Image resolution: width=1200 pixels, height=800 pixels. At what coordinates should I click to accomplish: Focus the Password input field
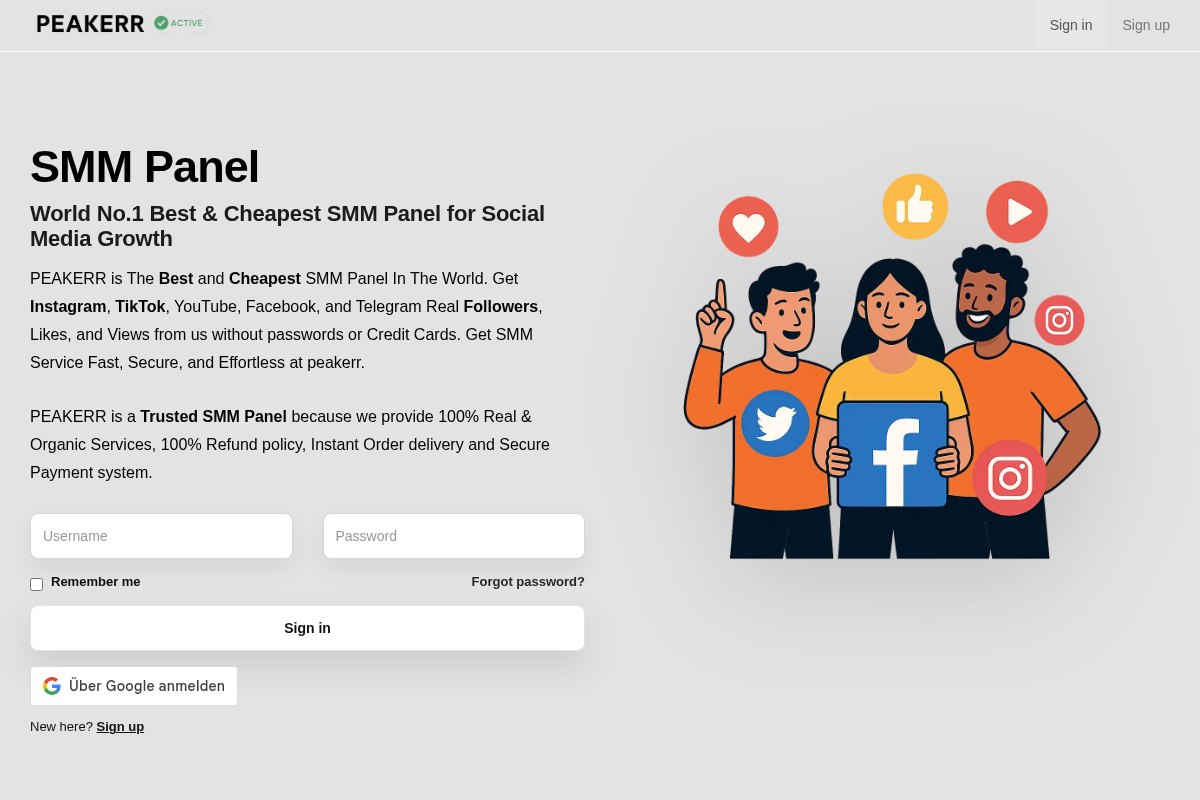coord(454,536)
